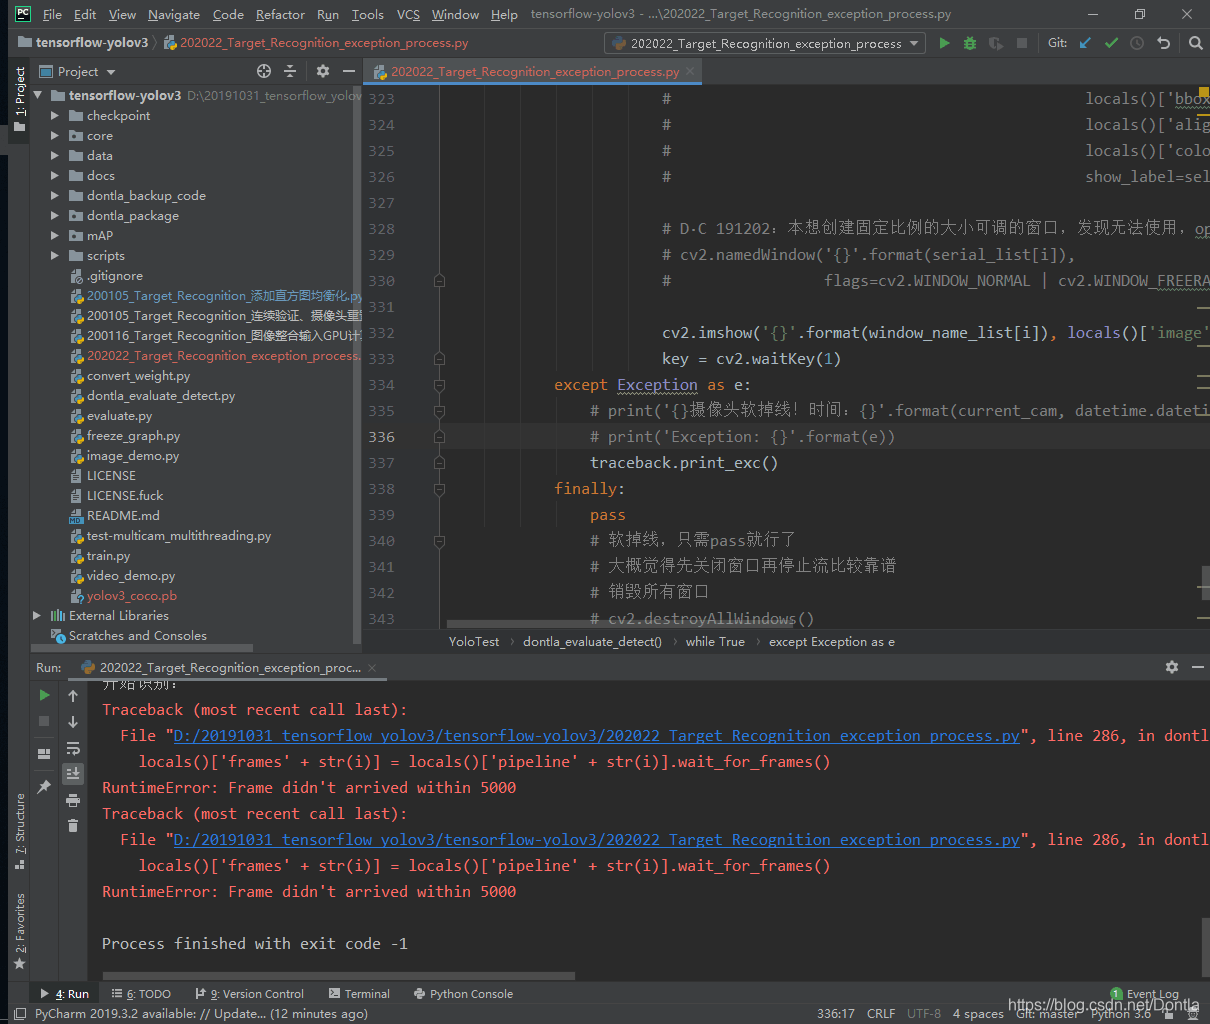This screenshot has width=1210, height=1024.
Task: Toggle soft-wrap in Run console
Action: point(73,748)
